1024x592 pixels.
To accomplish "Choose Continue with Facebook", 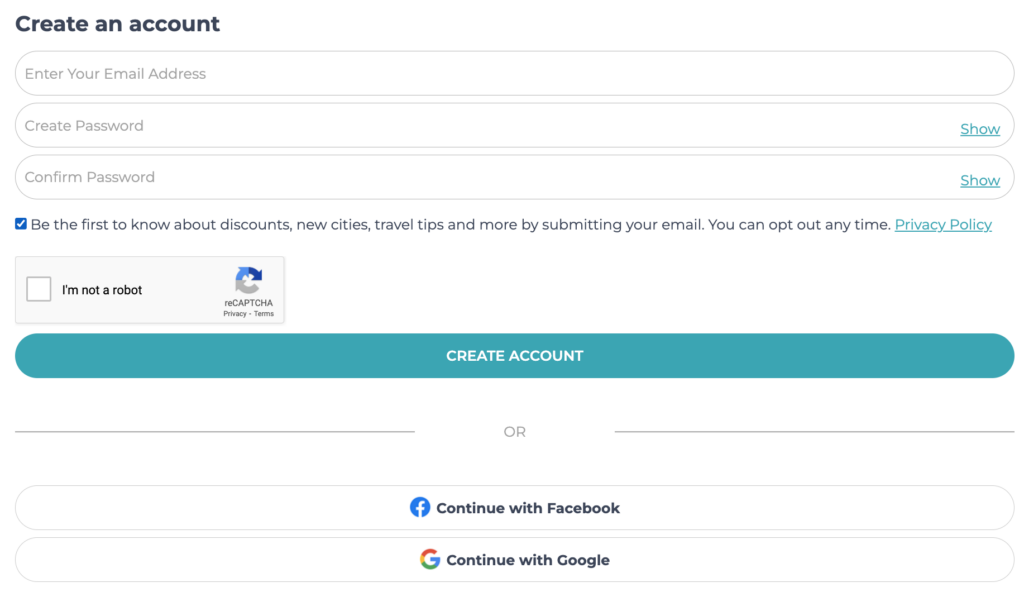I will click(527, 508).
